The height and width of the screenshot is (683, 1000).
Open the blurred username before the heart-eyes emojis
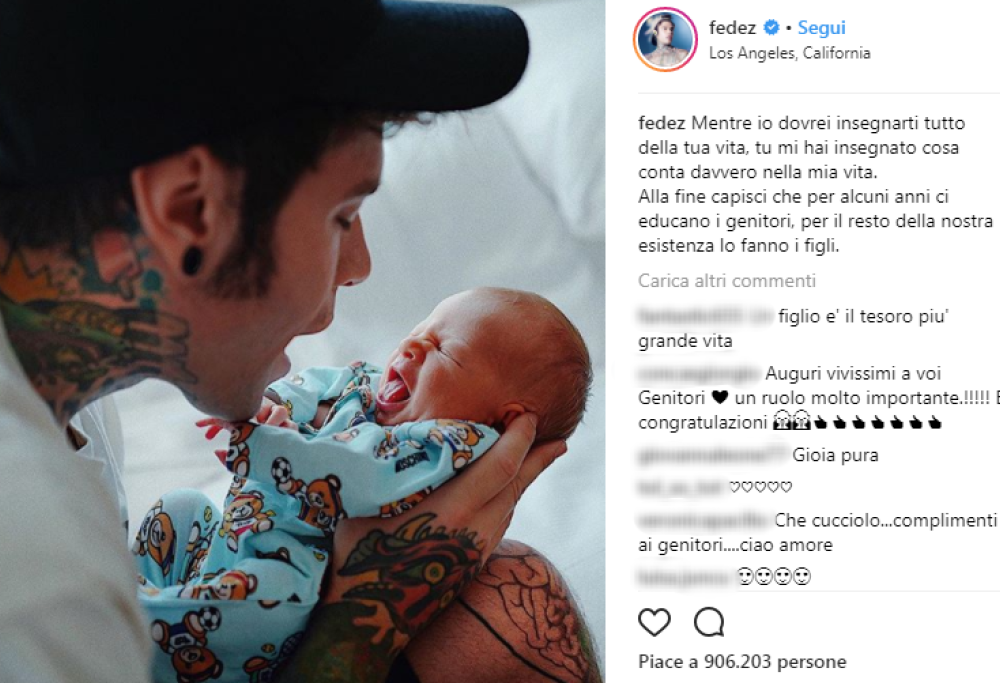(x=685, y=577)
